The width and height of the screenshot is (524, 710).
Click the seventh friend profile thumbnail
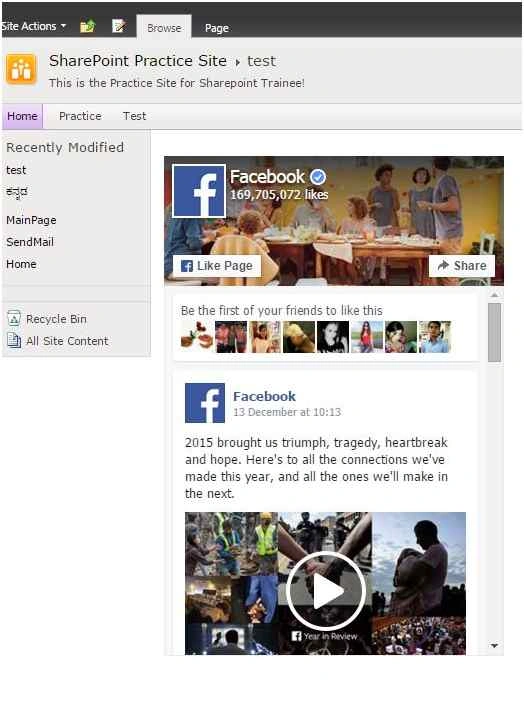tap(401, 337)
